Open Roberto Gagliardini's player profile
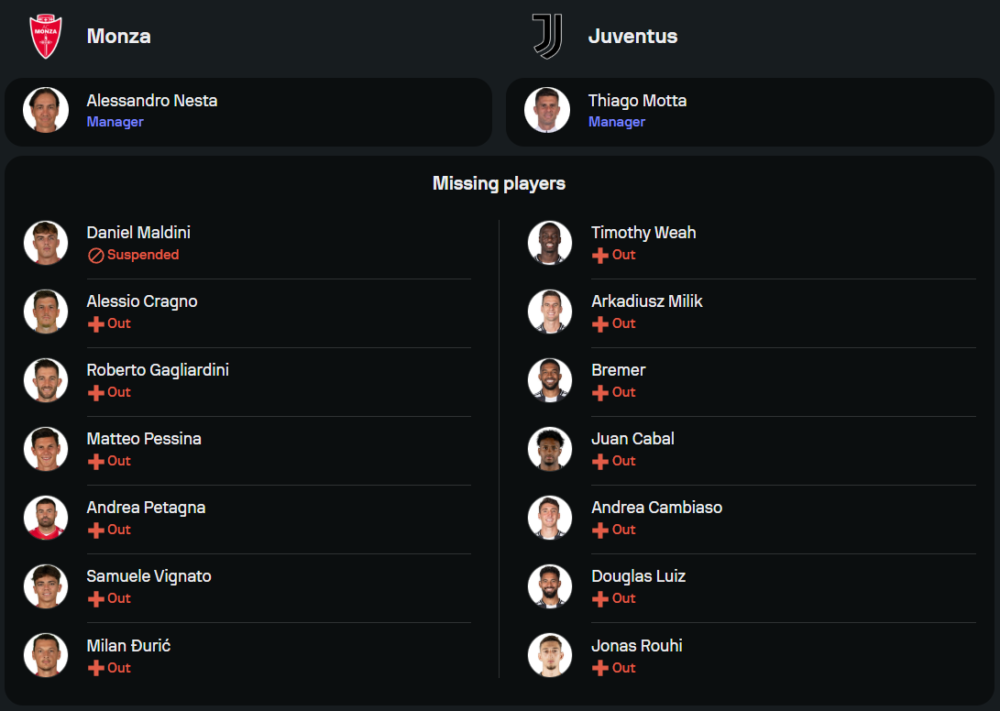The image size is (1000, 711). pos(158,370)
